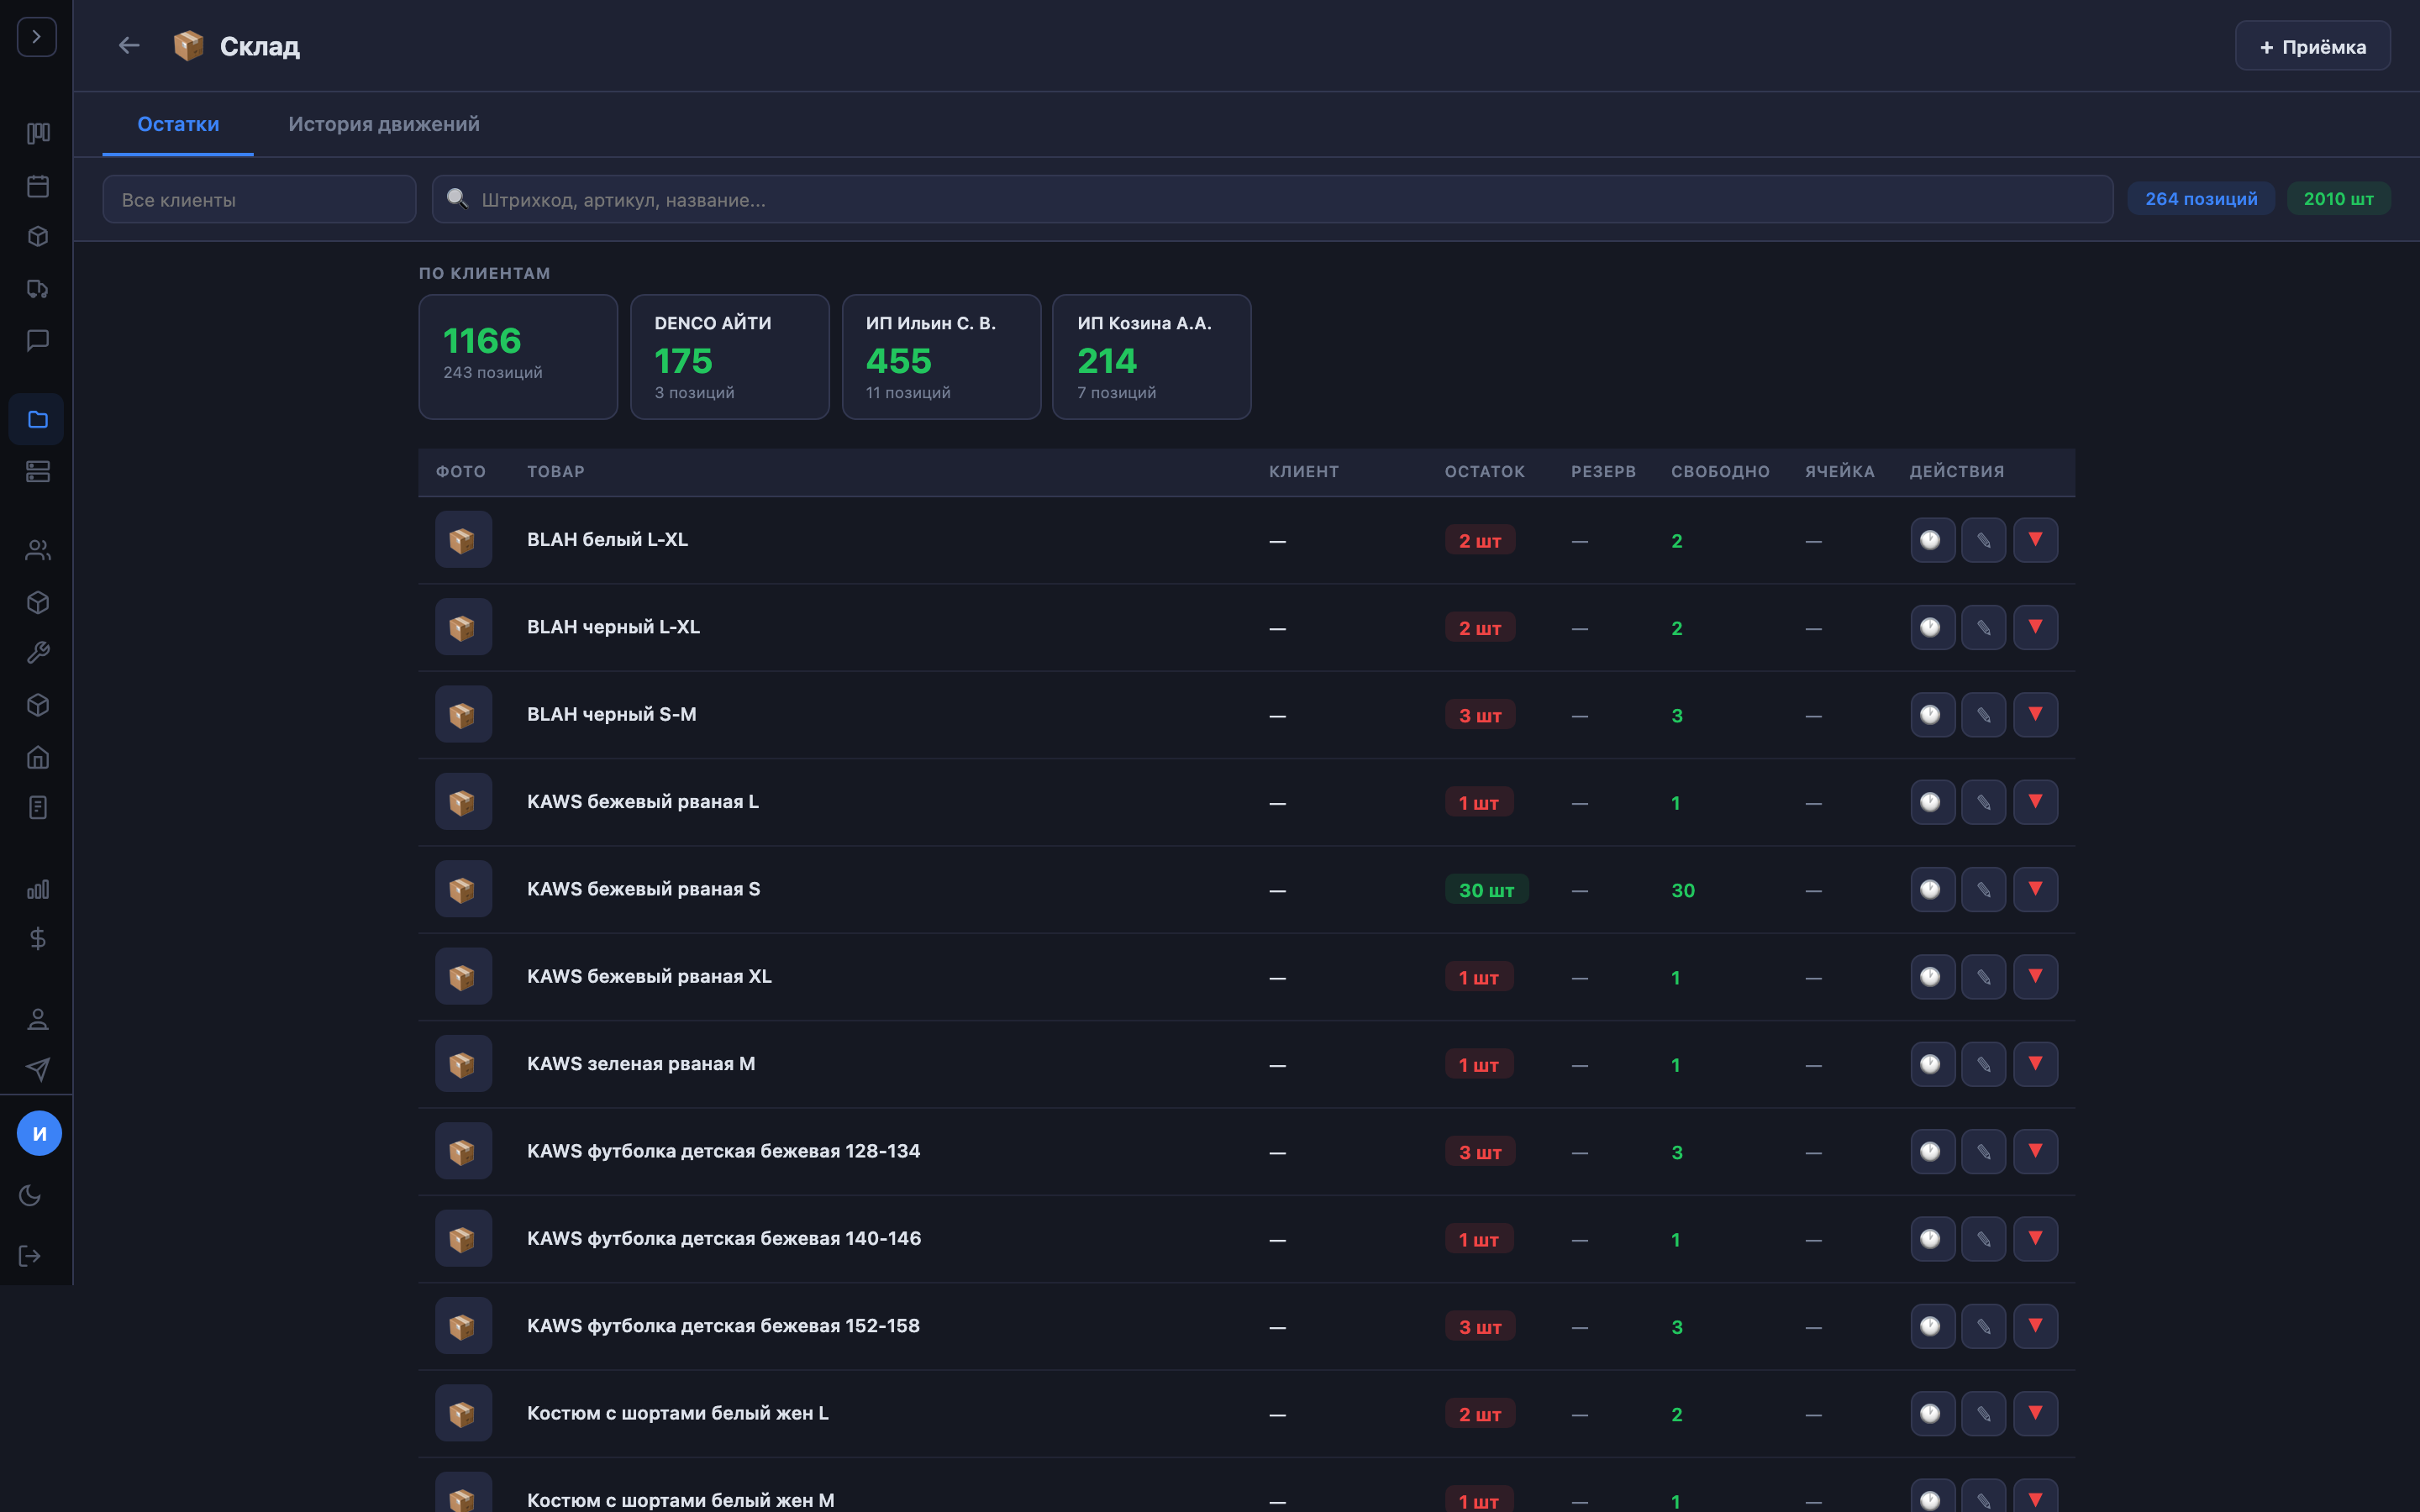
Task: Click the + Приёмка button
Action: tap(2312, 47)
